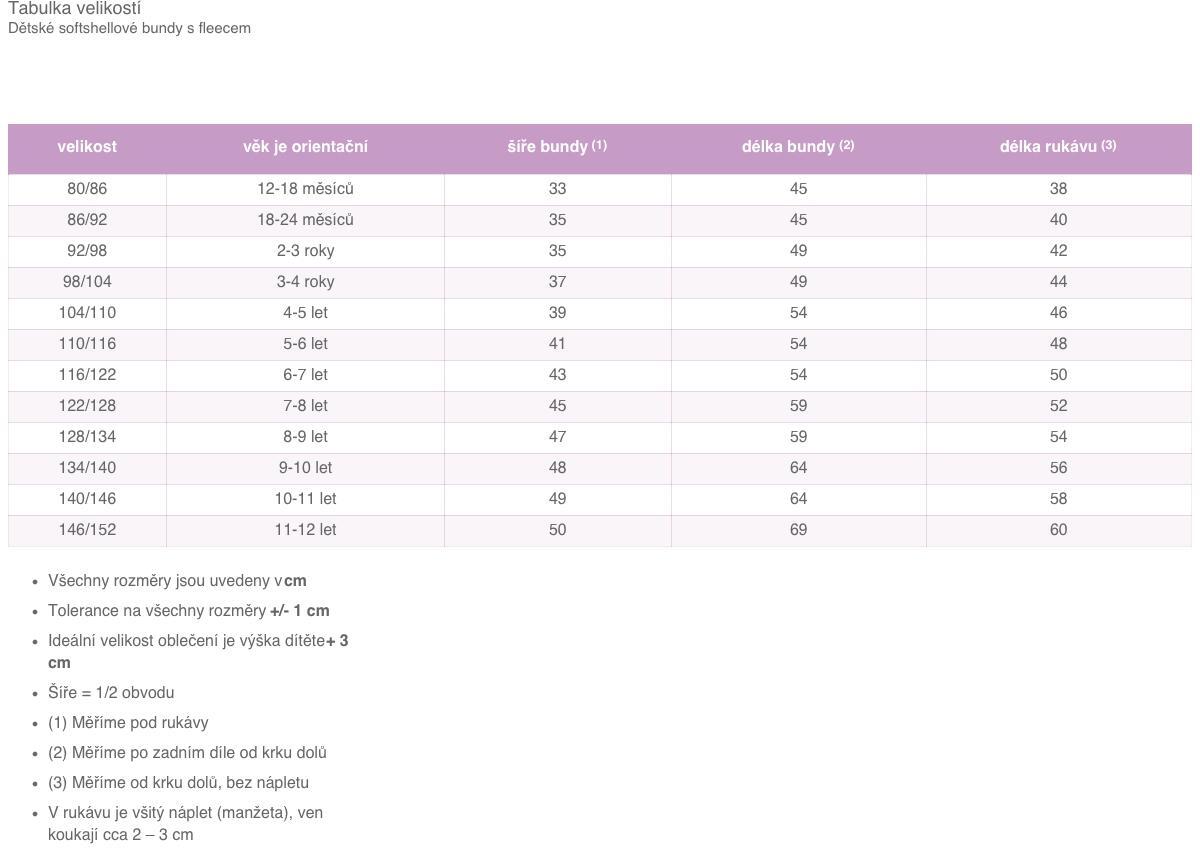Click the 'Dětské softshellové bundy s fleecem' subtitle
1200x848 pixels.
coord(129,28)
